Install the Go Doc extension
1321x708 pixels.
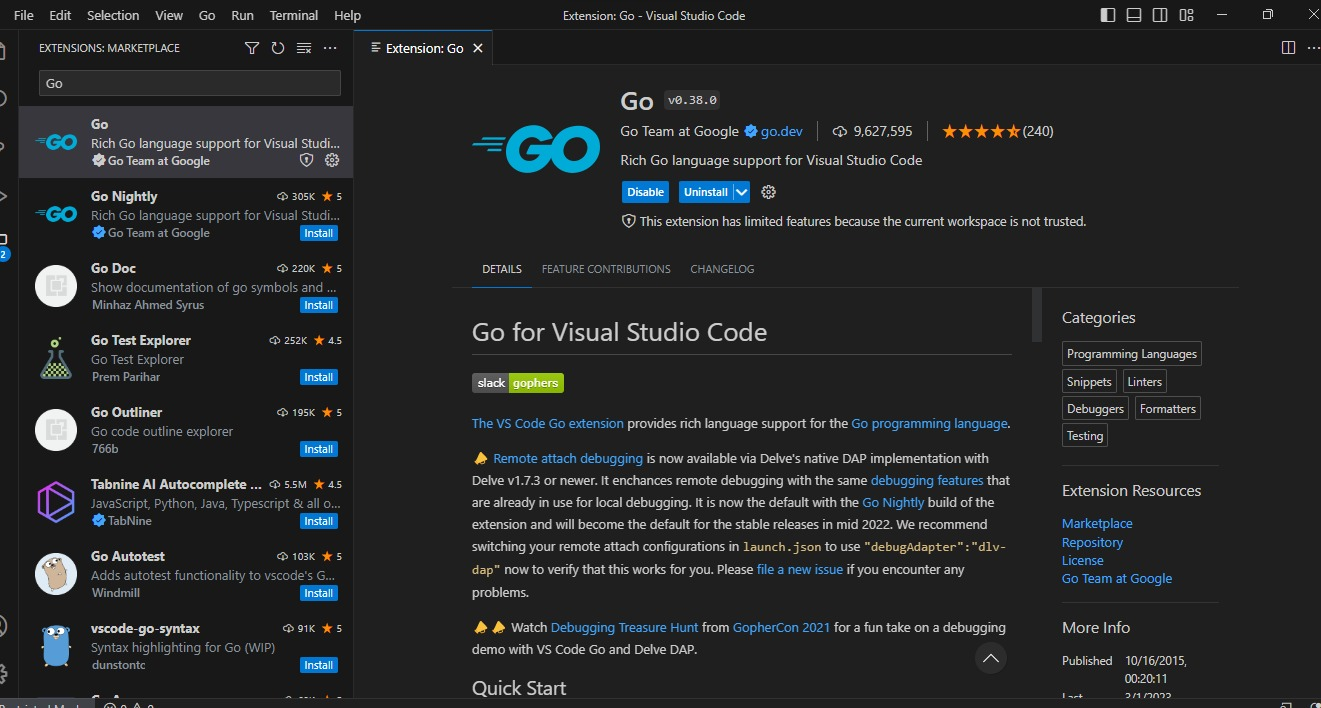pyautogui.click(x=319, y=305)
